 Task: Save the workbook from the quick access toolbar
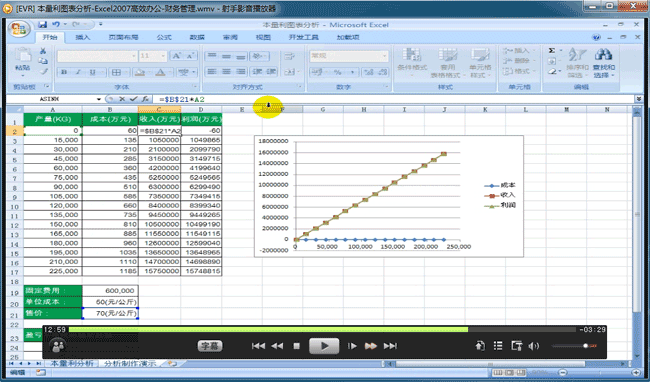tap(42, 24)
